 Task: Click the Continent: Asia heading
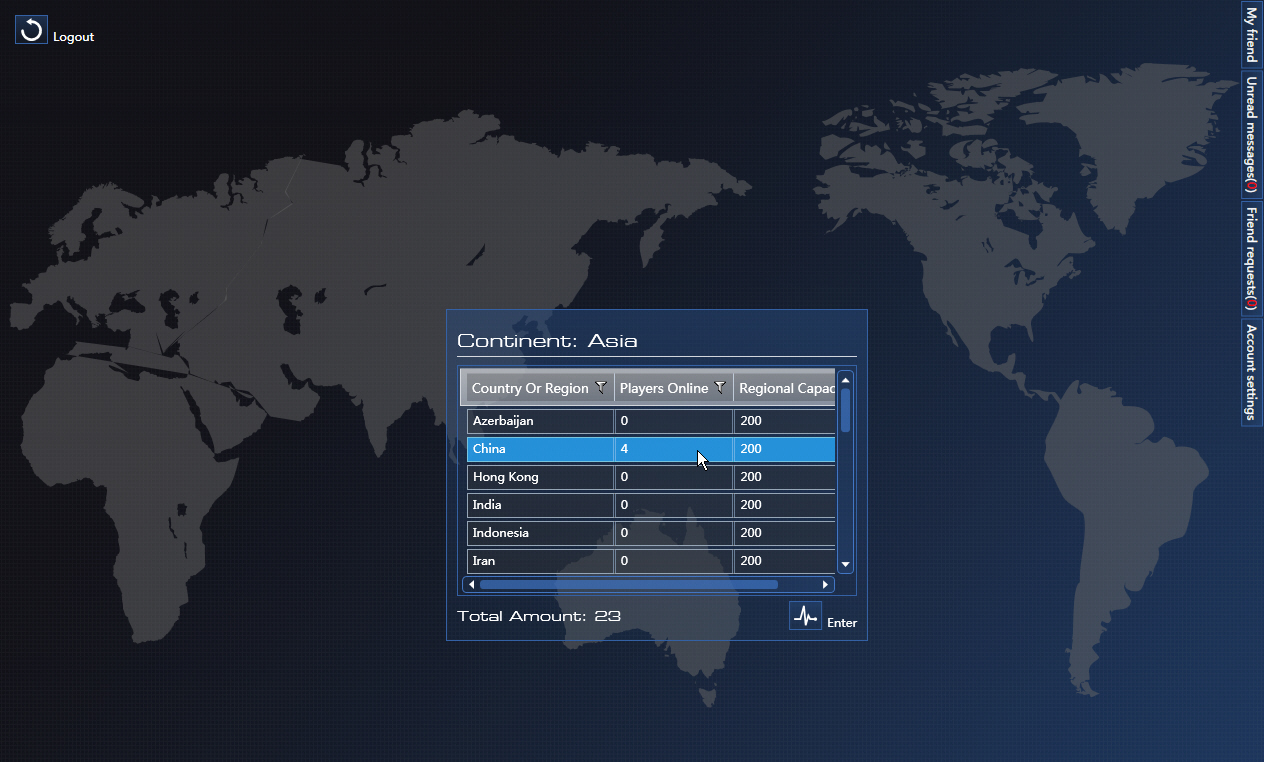tap(547, 341)
